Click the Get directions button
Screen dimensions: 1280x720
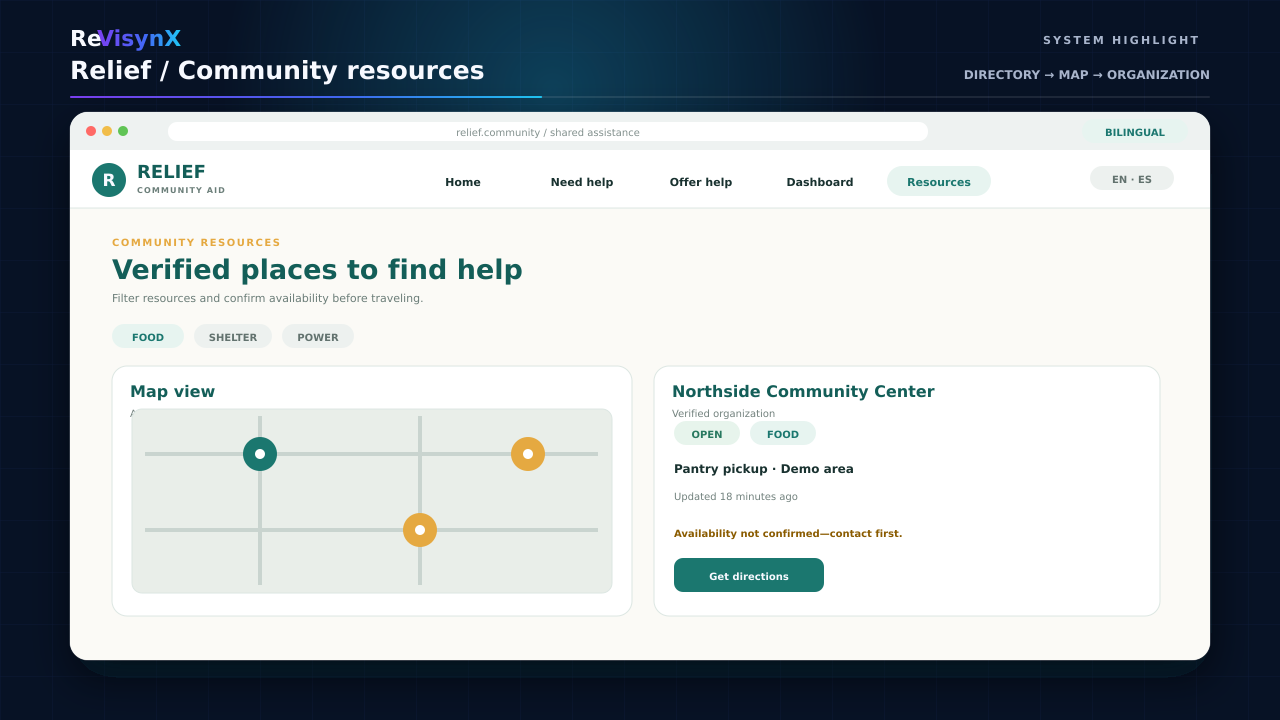[x=749, y=575]
